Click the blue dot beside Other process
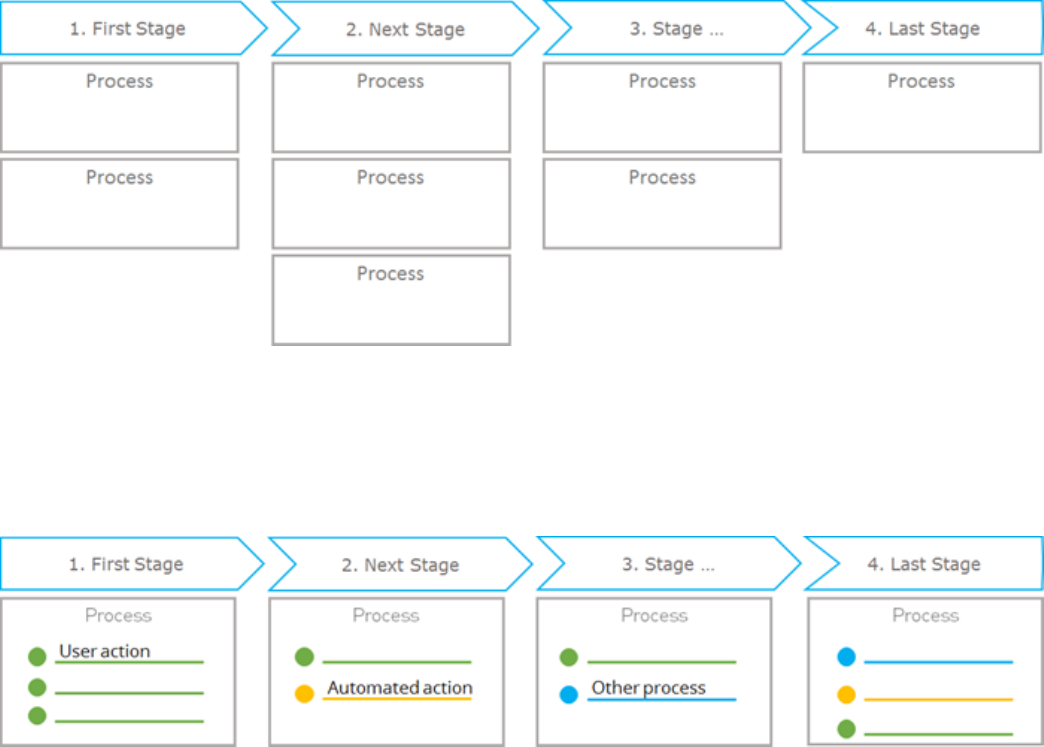The image size is (1044, 747). coord(569,694)
